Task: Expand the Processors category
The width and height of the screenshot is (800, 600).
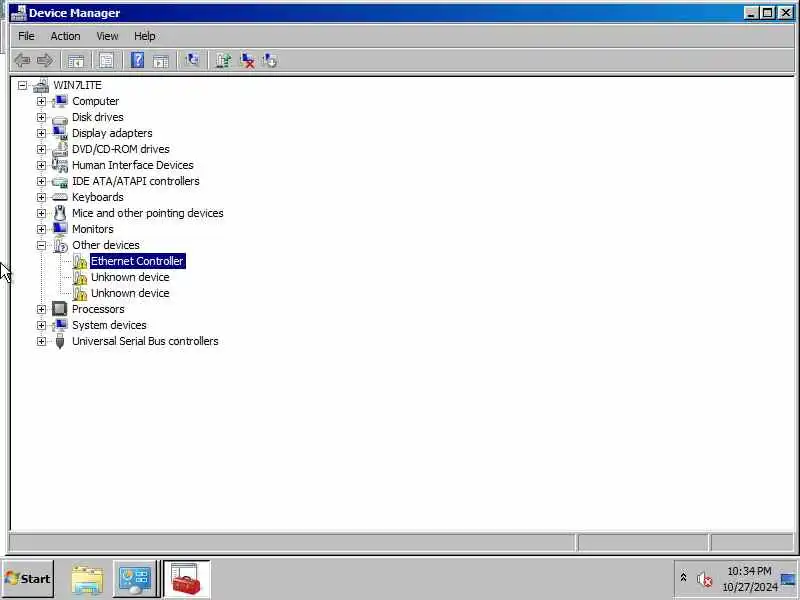Action: coord(41,309)
